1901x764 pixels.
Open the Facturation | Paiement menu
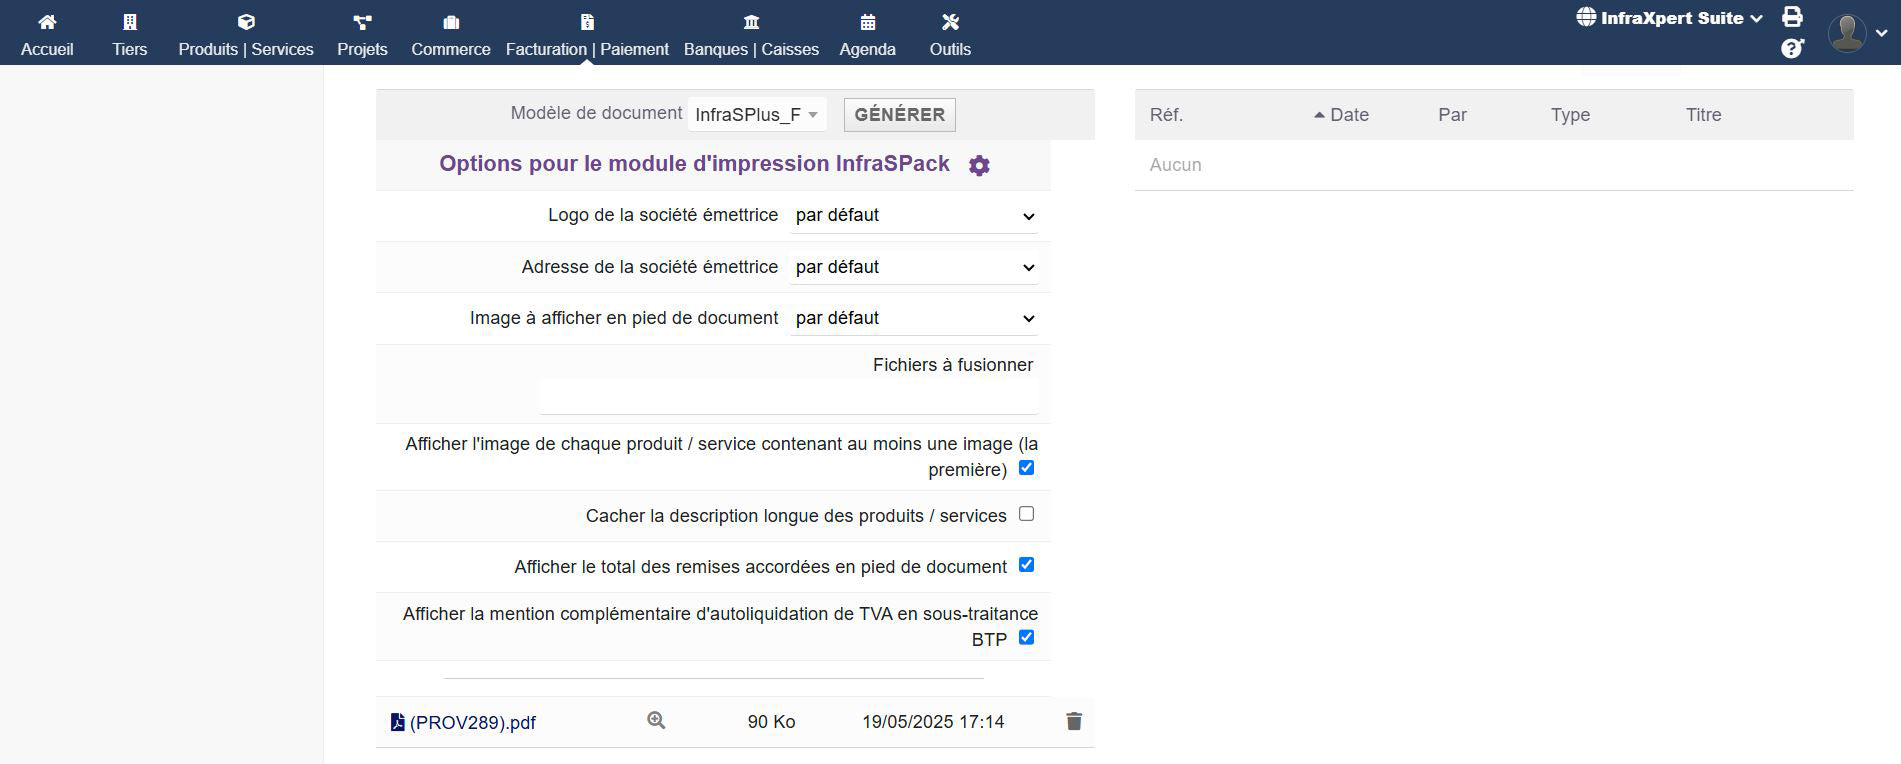[587, 34]
